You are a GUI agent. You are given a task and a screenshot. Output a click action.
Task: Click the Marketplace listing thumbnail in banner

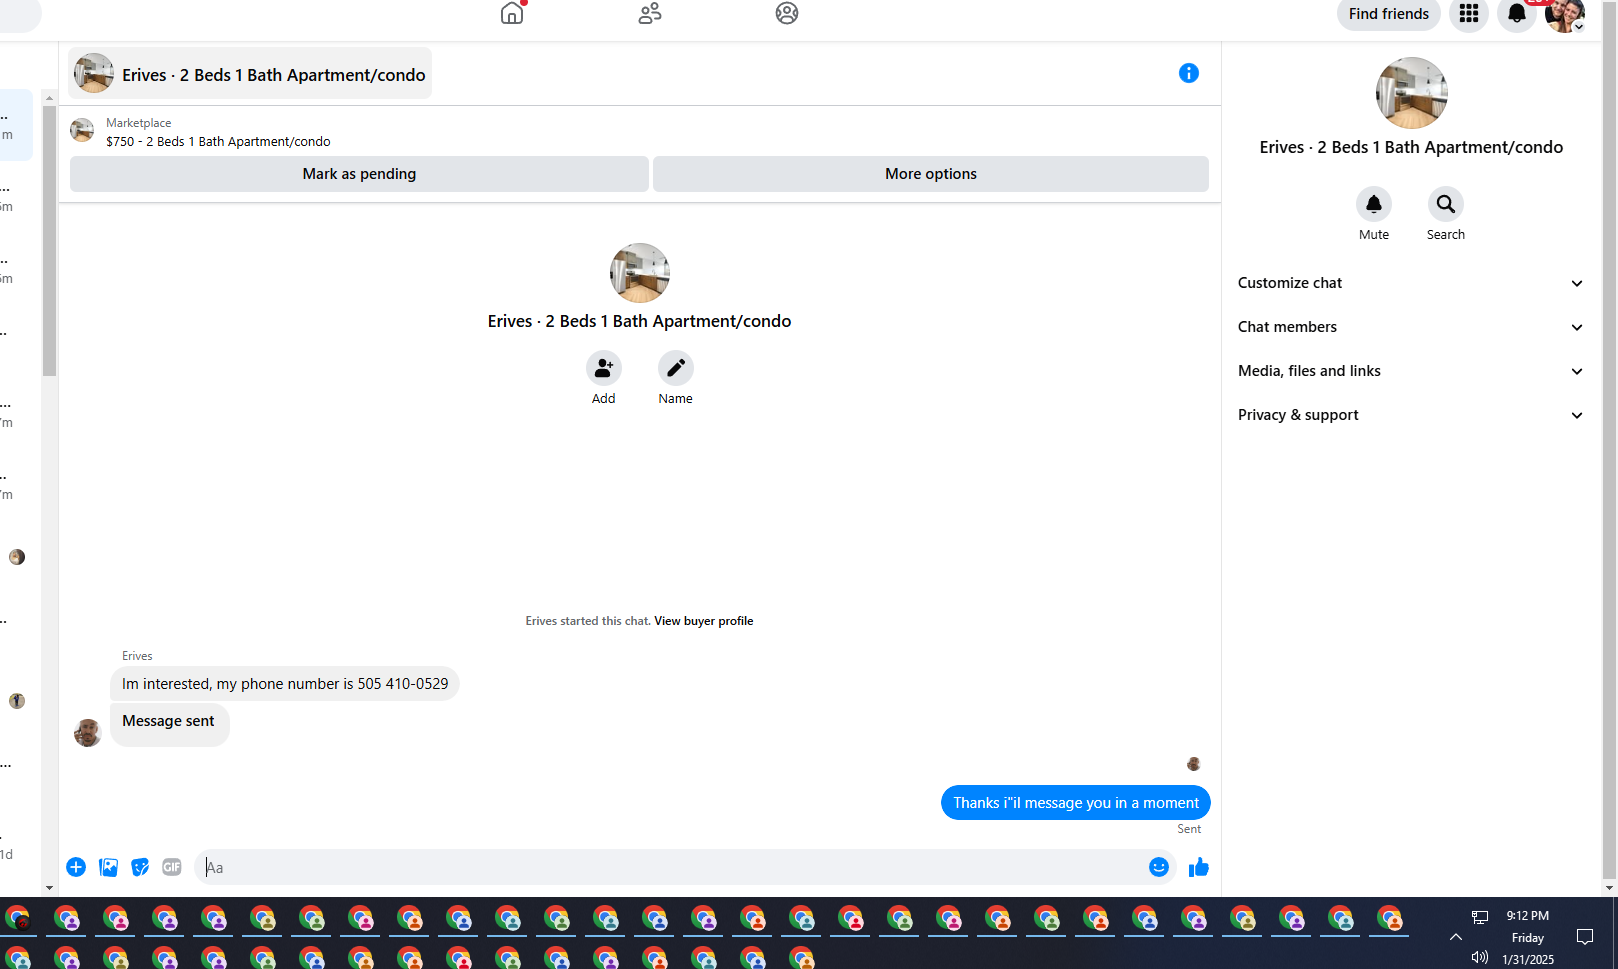(x=82, y=130)
